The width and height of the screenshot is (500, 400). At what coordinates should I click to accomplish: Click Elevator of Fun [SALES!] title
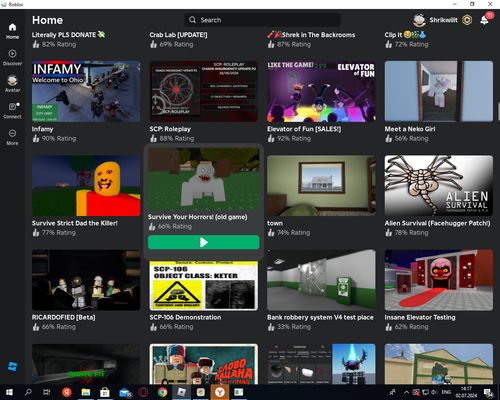pyautogui.click(x=304, y=129)
